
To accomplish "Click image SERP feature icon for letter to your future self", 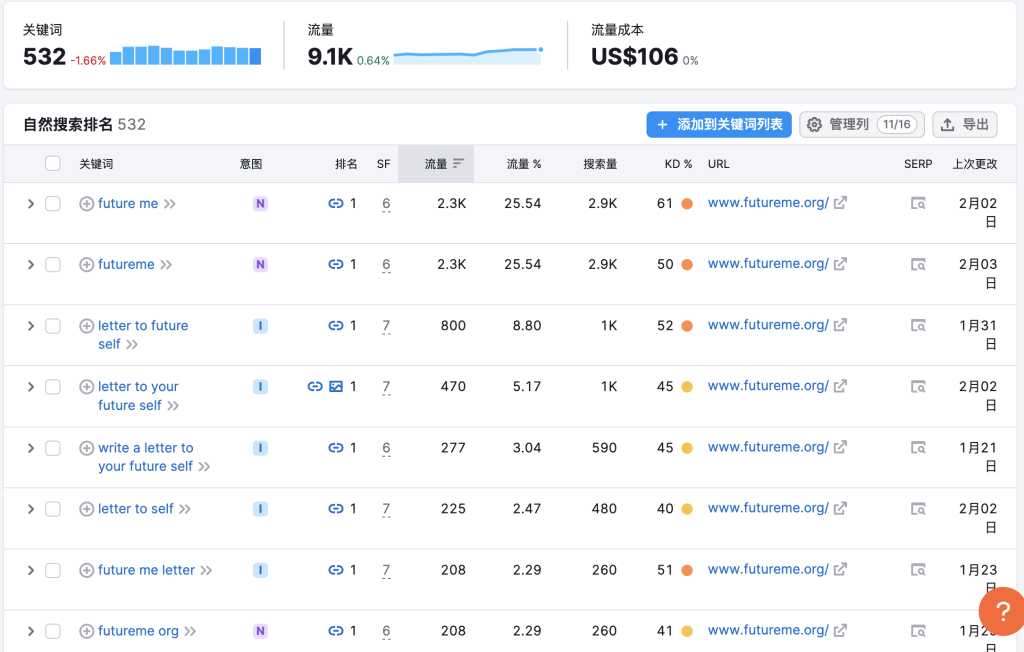I will 336,387.
